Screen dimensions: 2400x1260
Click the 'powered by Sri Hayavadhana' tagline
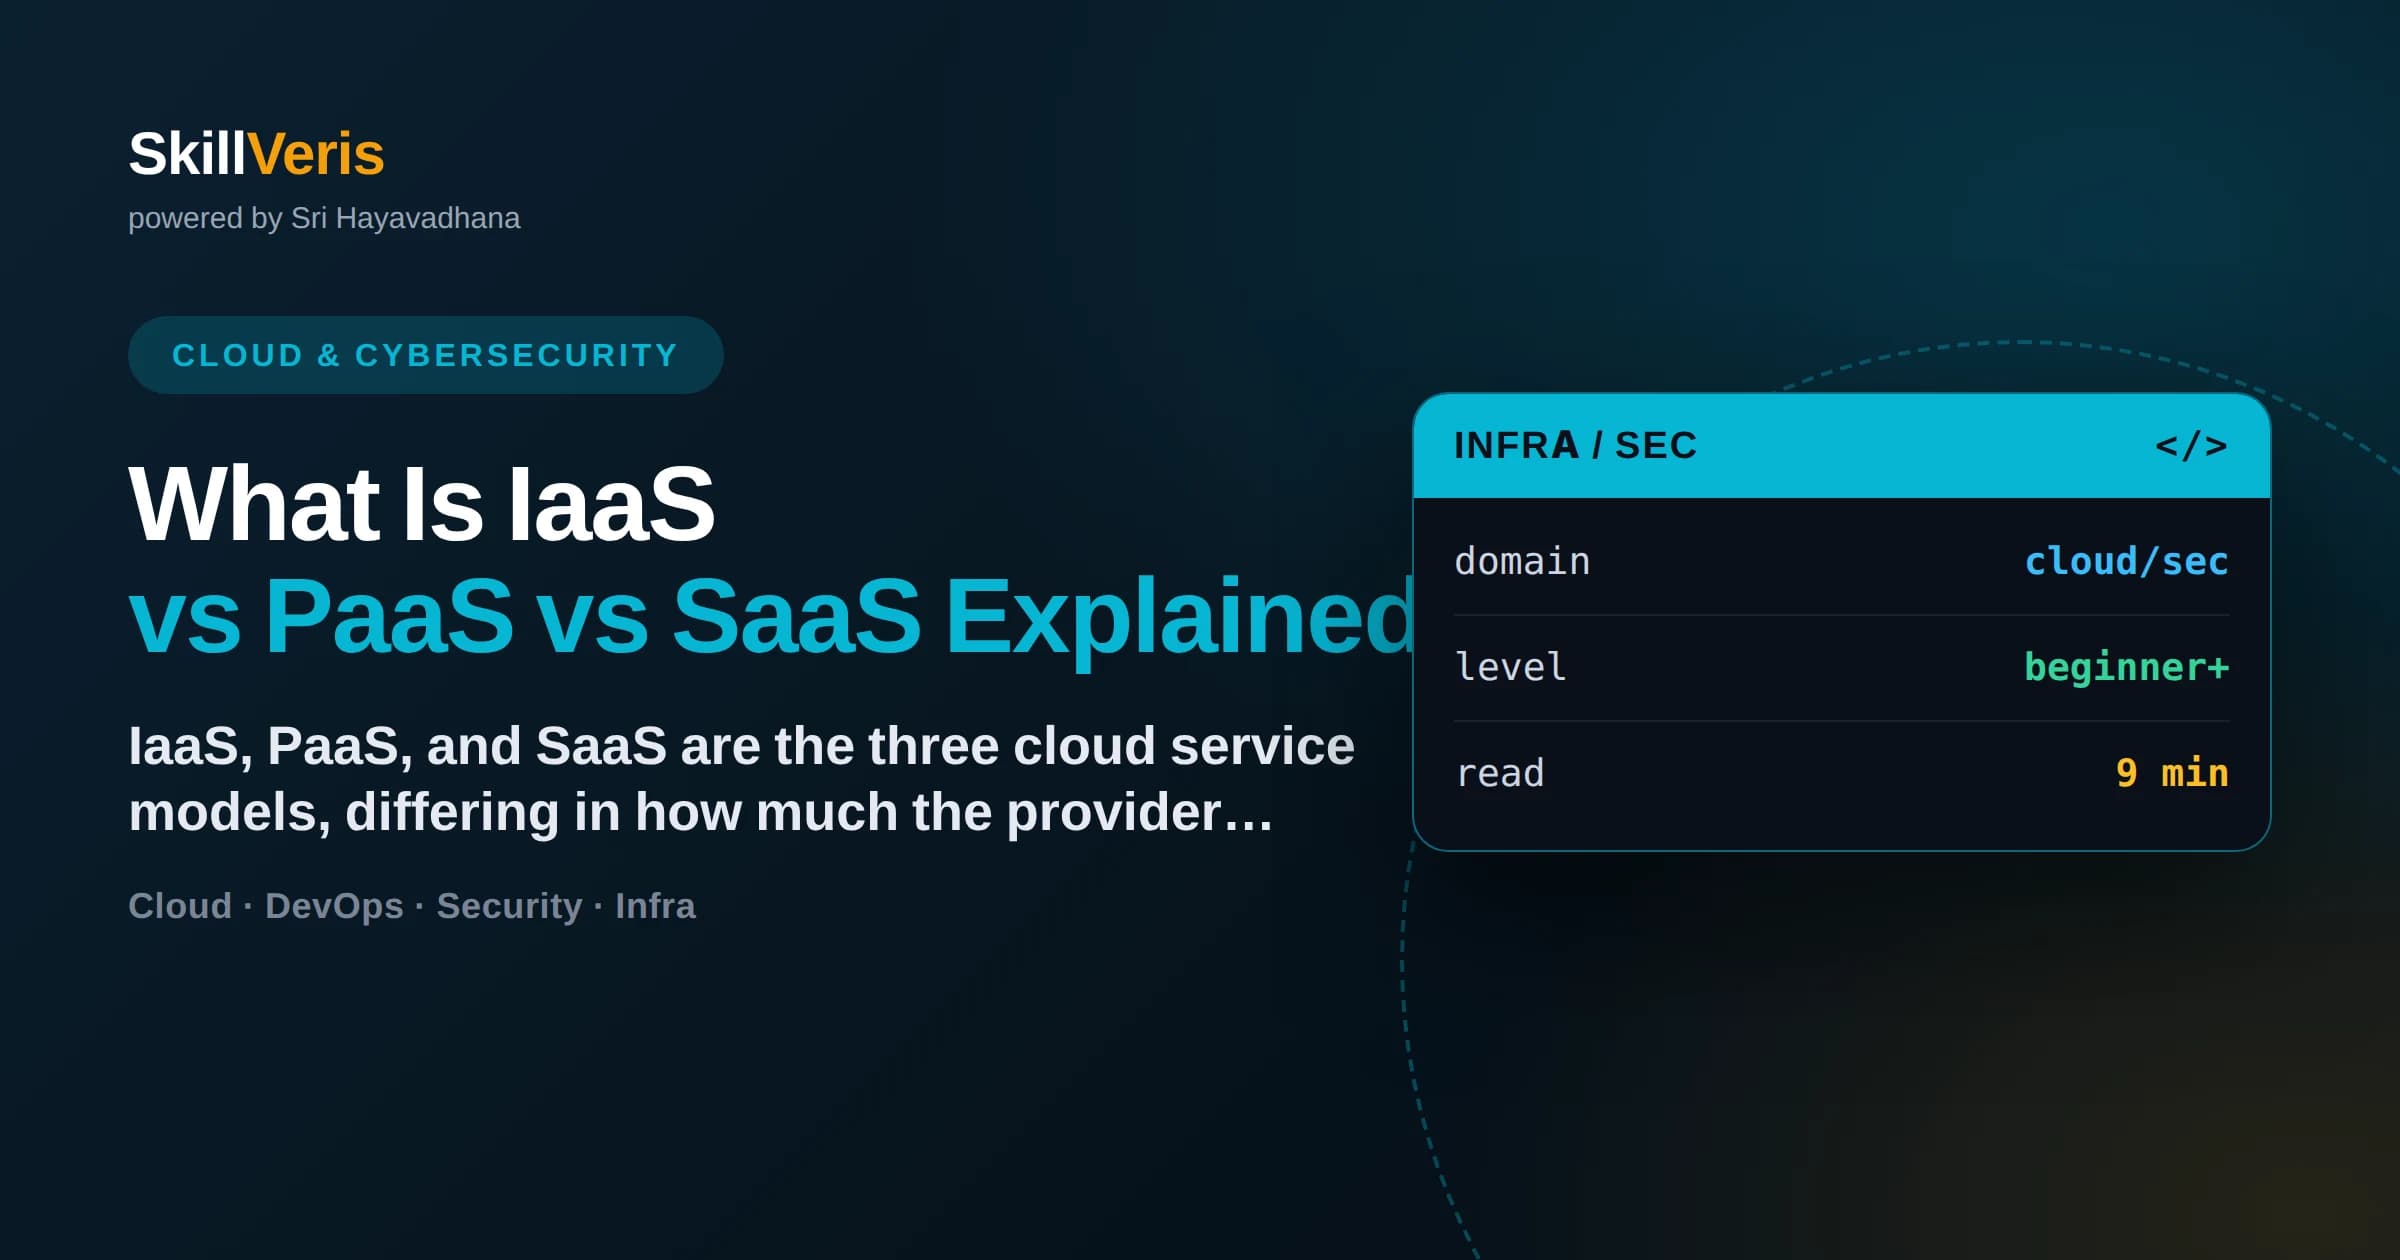click(324, 218)
